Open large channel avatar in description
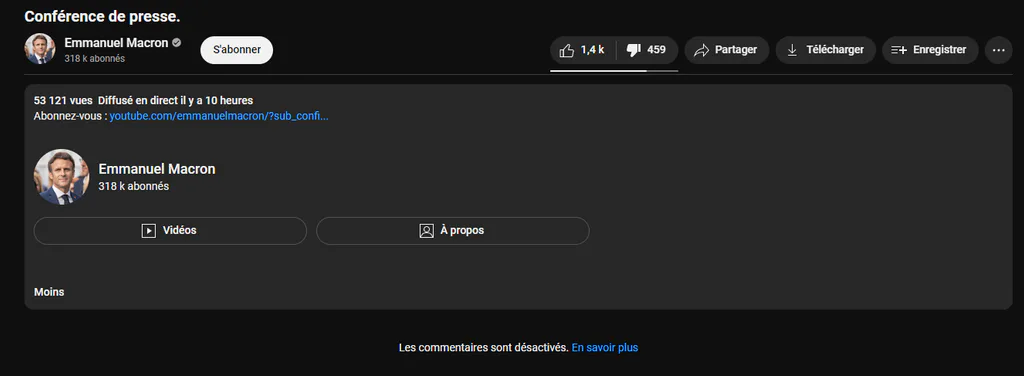Image resolution: width=1024 pixels, height=376 pixels. click(61, 177)
